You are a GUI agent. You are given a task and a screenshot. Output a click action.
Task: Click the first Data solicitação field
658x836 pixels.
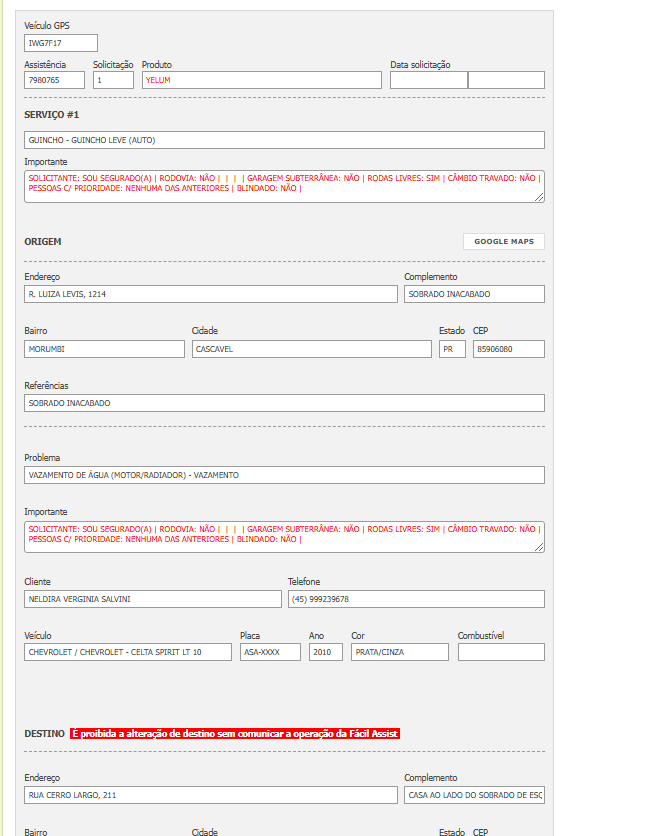(x=429, y=80)
